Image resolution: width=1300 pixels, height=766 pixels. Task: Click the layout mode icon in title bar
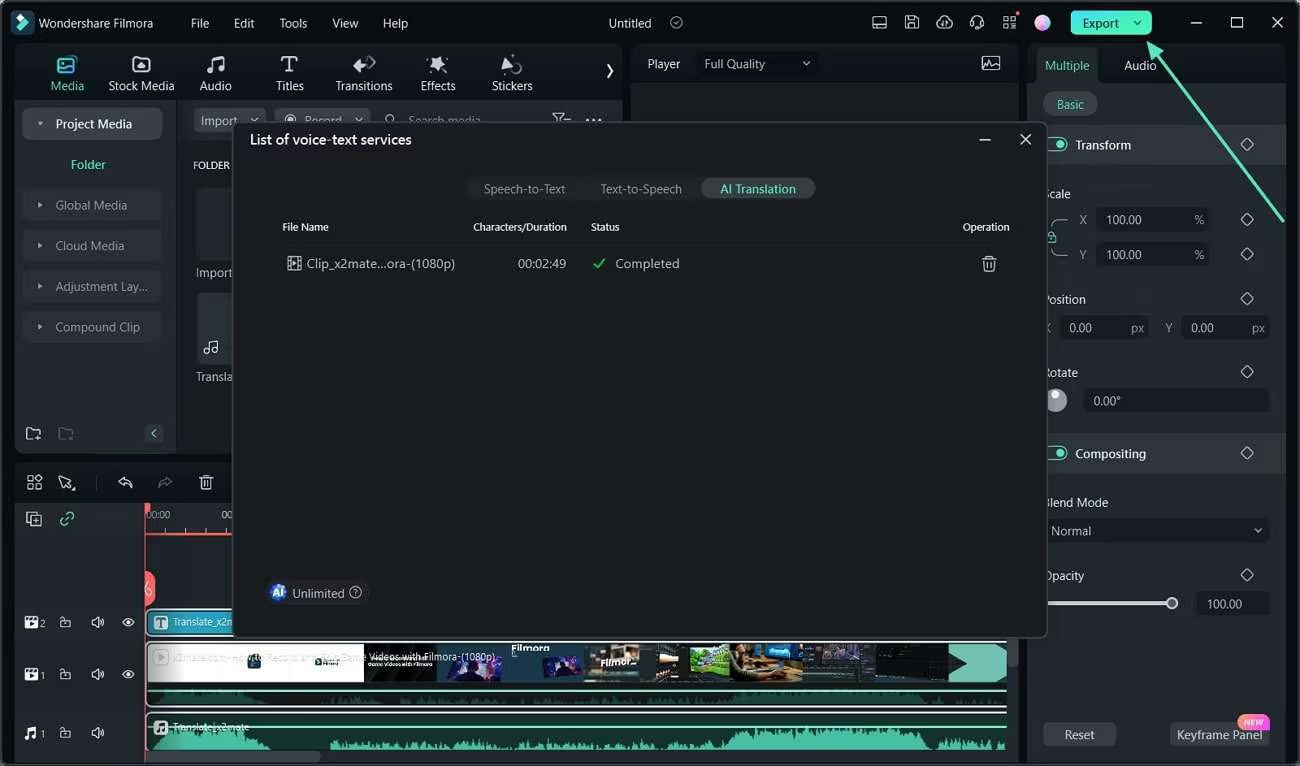tap(879, 23)
